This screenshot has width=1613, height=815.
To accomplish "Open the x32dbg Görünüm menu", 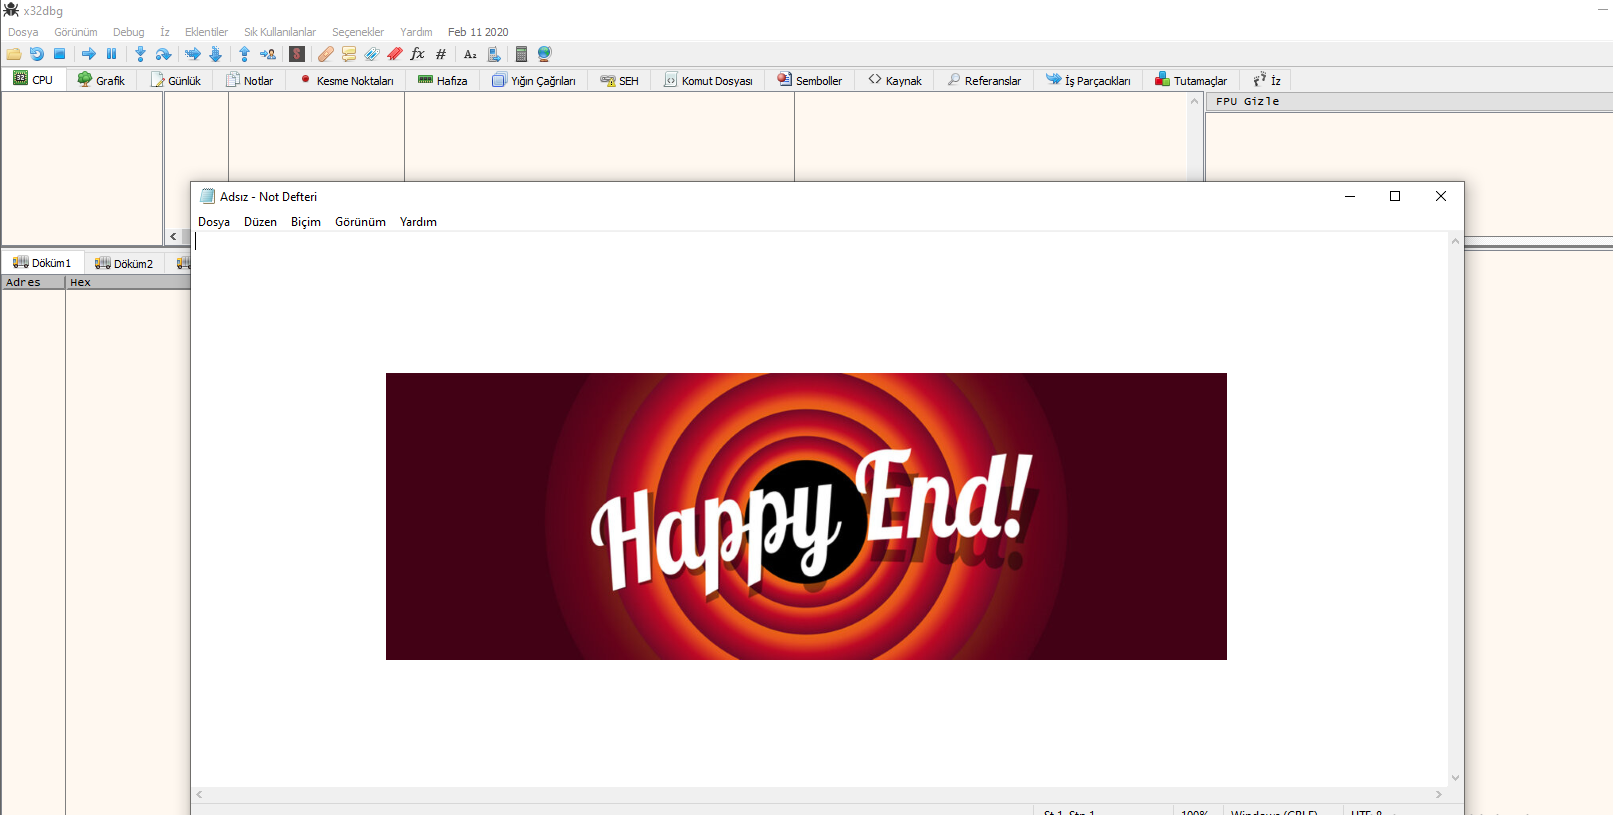I will [x=76, y=32].
